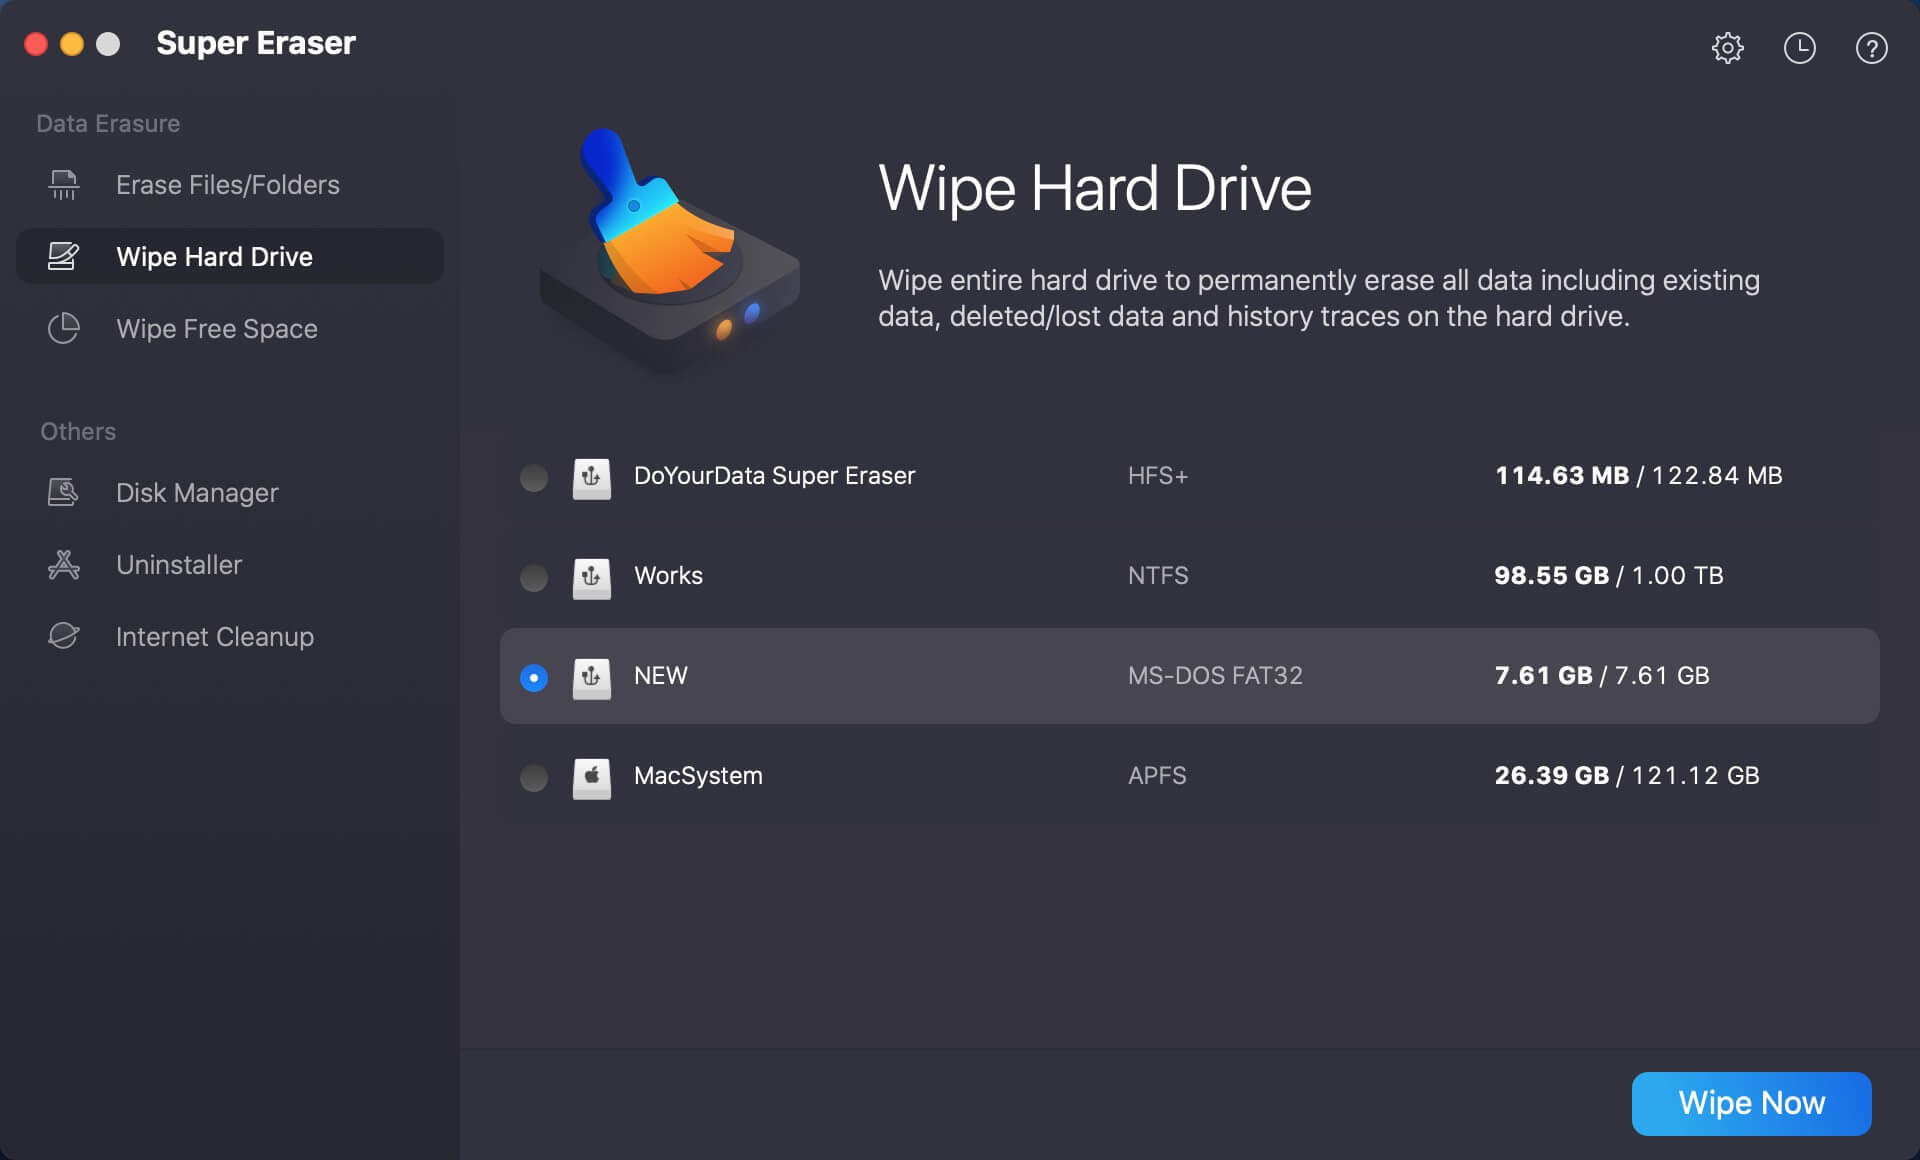Click the 114.63 MB / 122.84 MB size
This screenshot has width=1920, height=1160.
[1638, 476]
